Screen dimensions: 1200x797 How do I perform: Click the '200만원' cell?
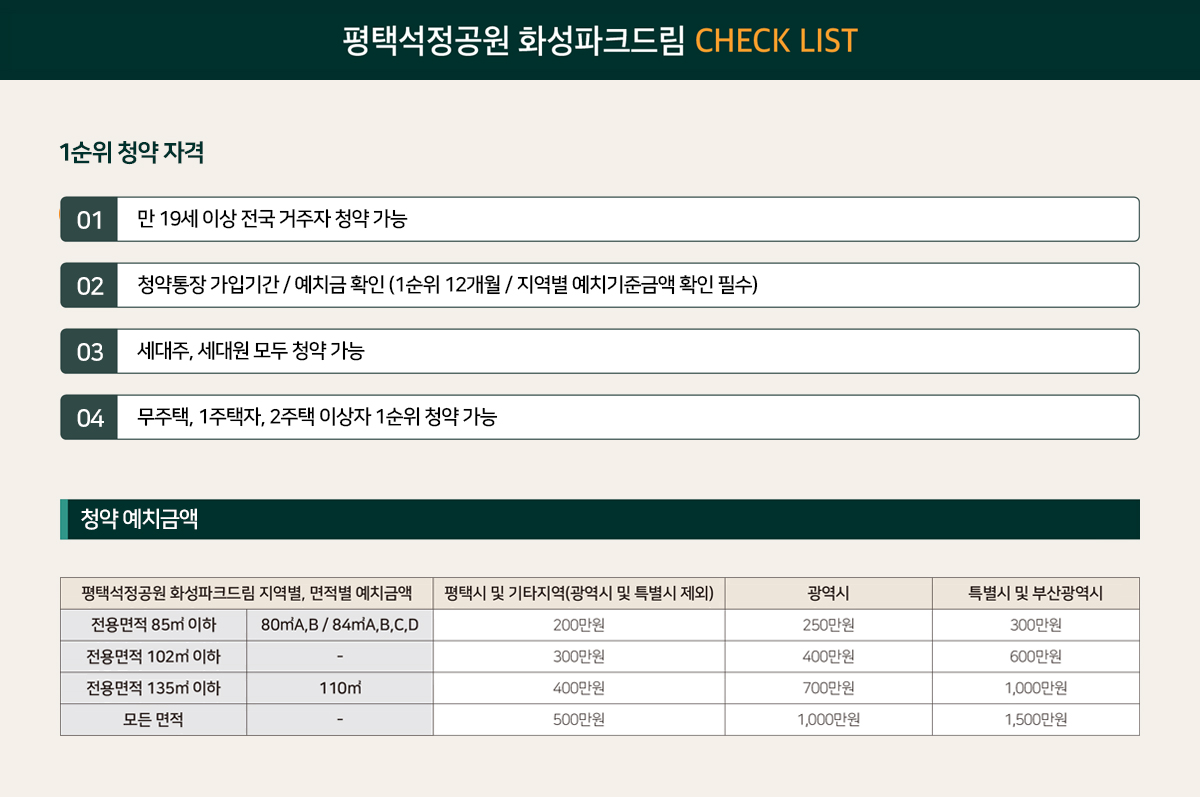(579, 625)
